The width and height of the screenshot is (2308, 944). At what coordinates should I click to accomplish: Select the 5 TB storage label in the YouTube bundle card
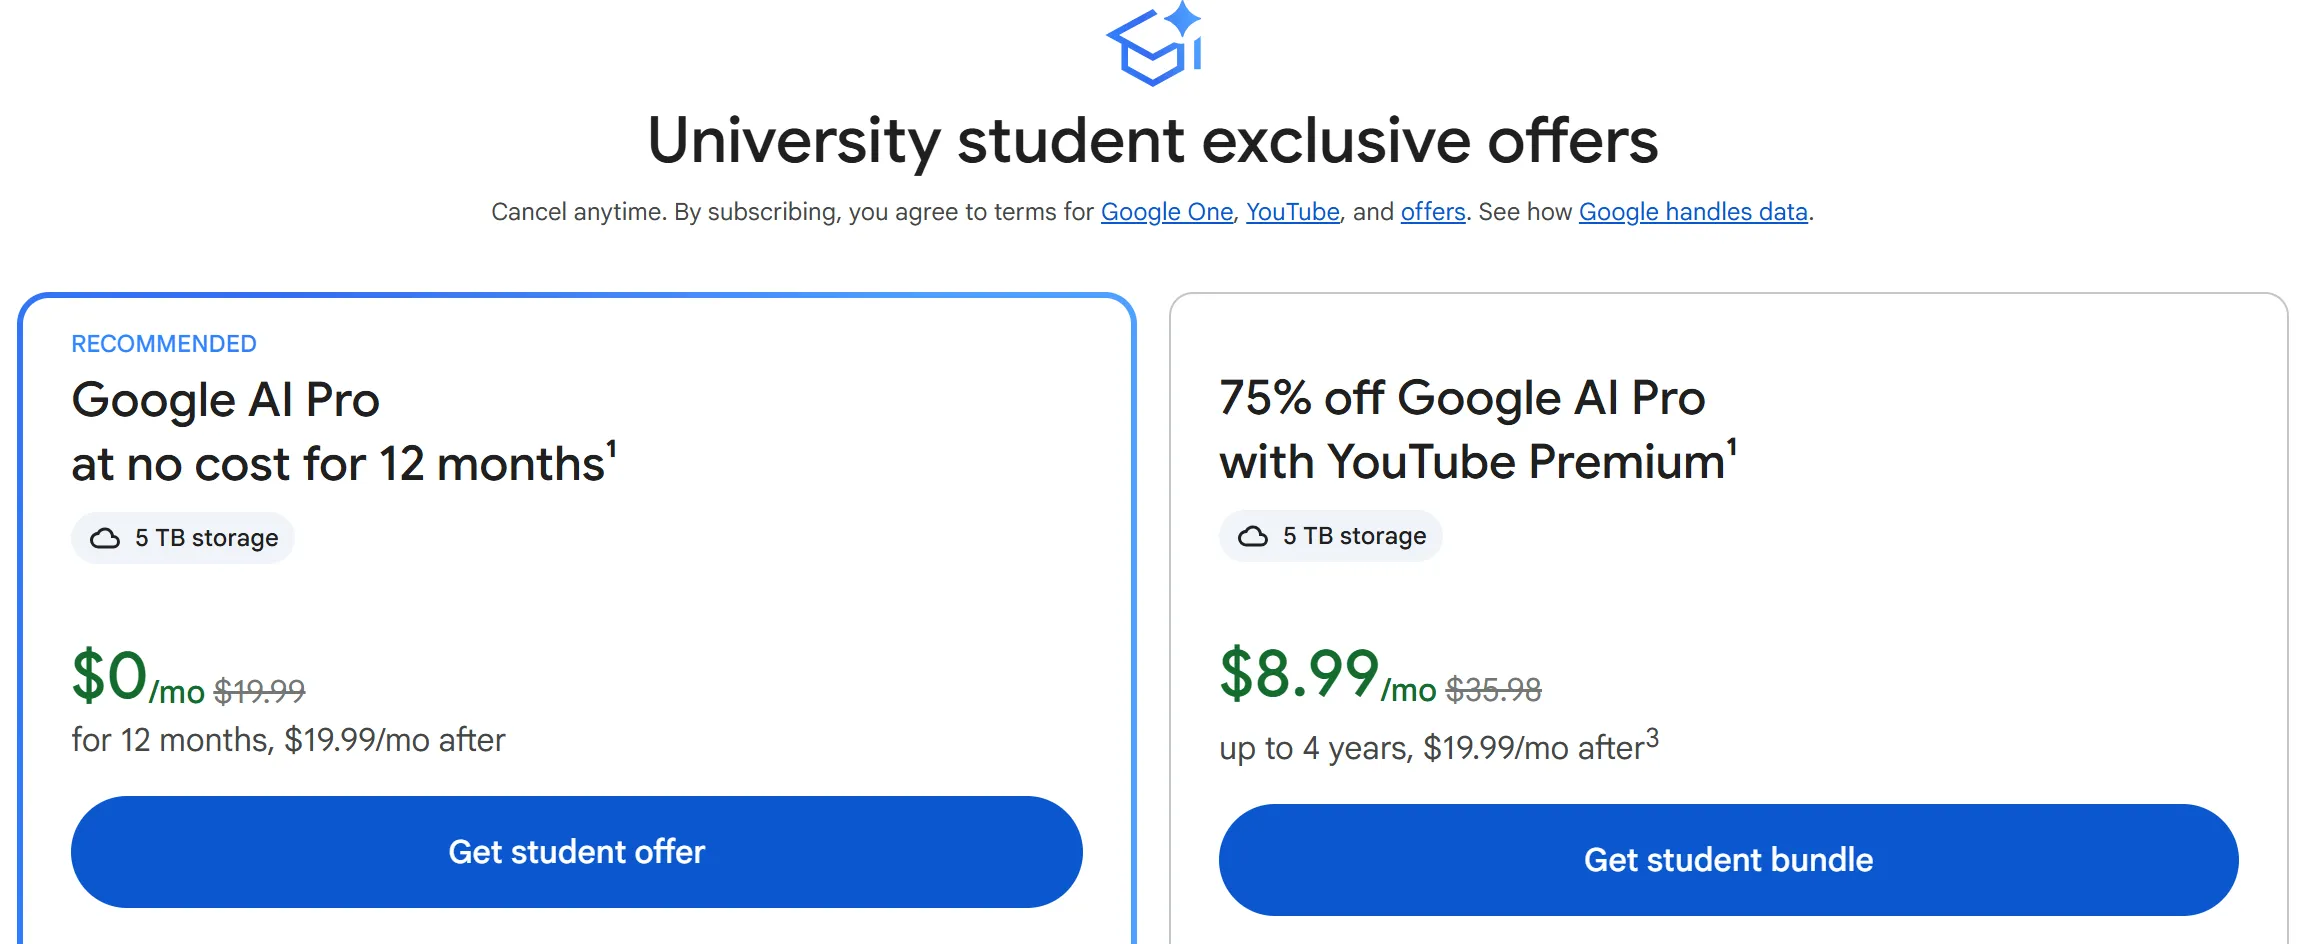tap(1355, 536)
